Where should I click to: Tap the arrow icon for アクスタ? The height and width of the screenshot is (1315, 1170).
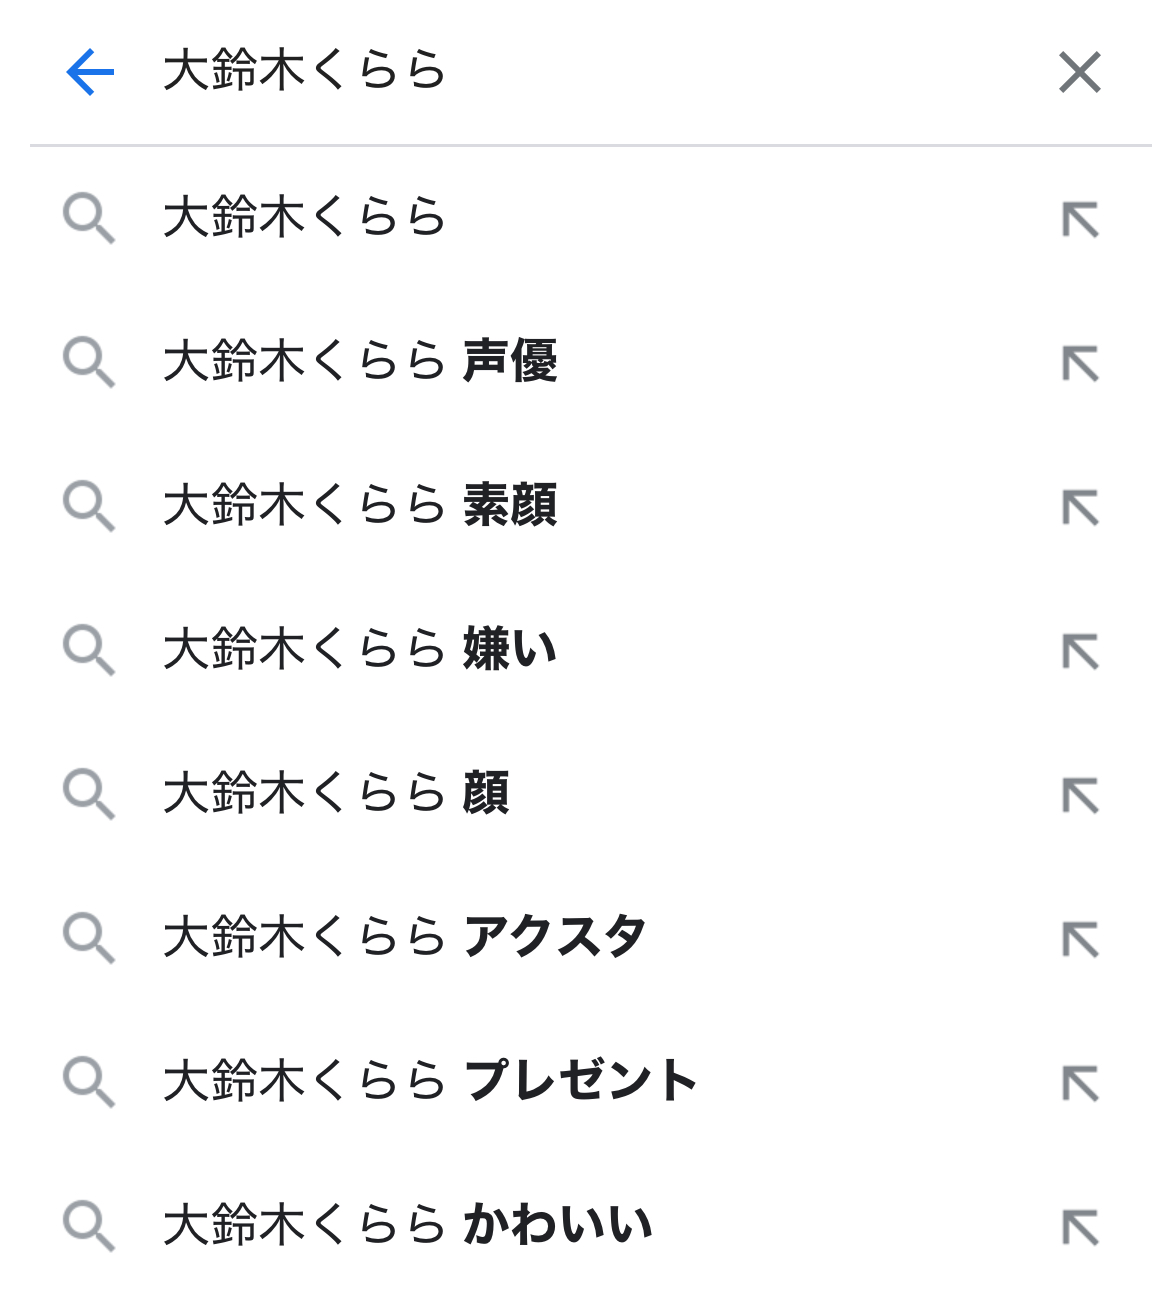click(1080, 939)
